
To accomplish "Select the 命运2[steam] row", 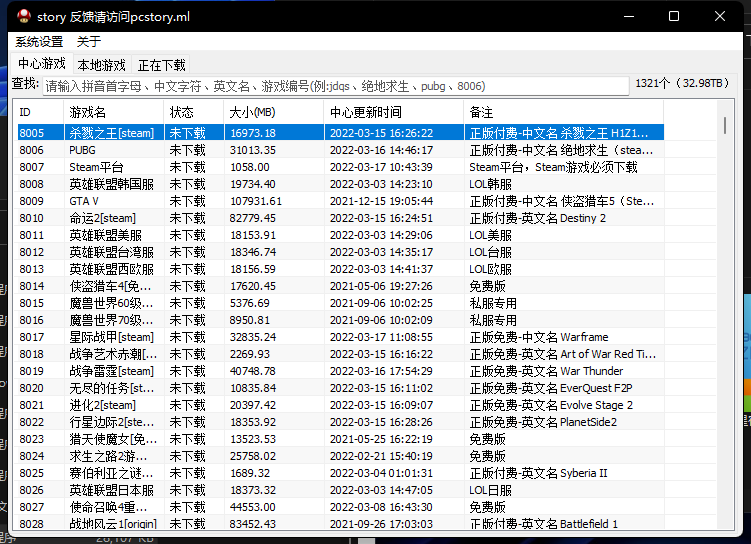I will 341,218.
